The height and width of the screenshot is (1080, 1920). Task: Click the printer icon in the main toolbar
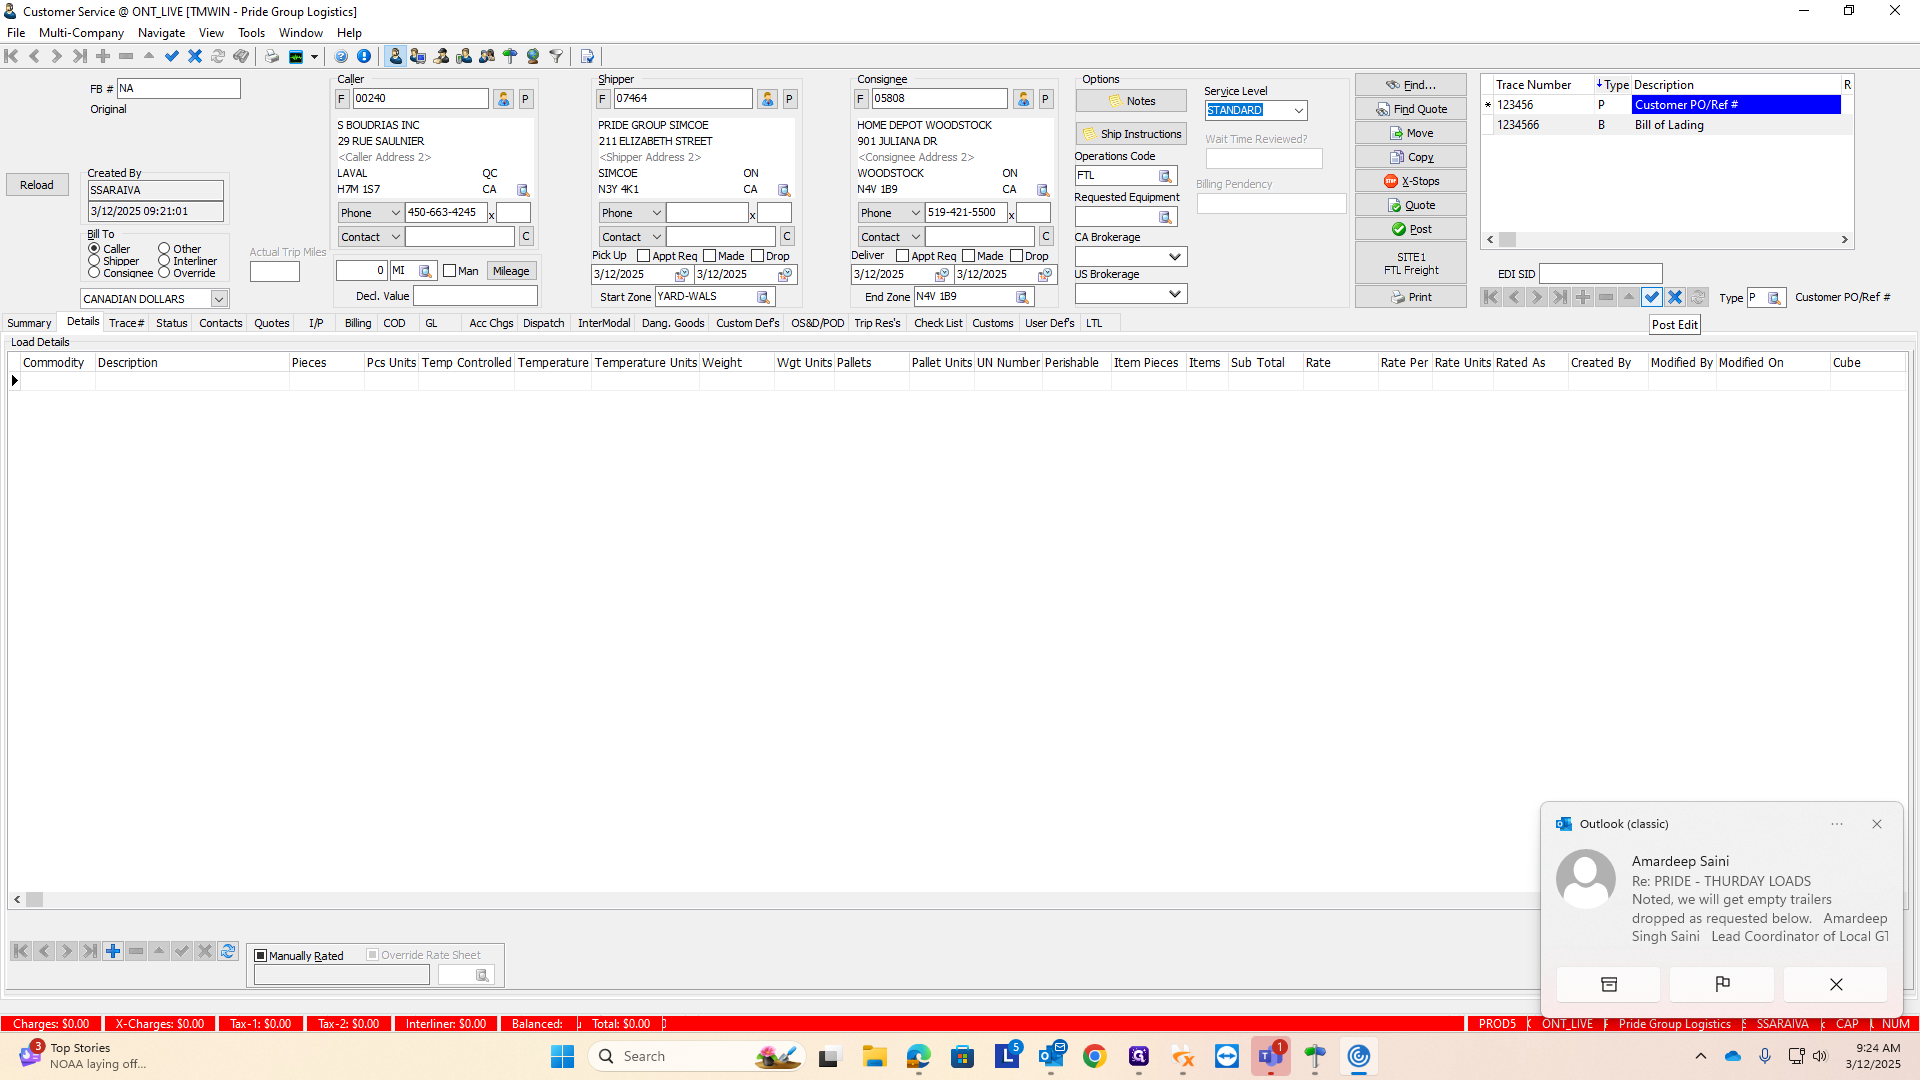[x=271, y=56]
